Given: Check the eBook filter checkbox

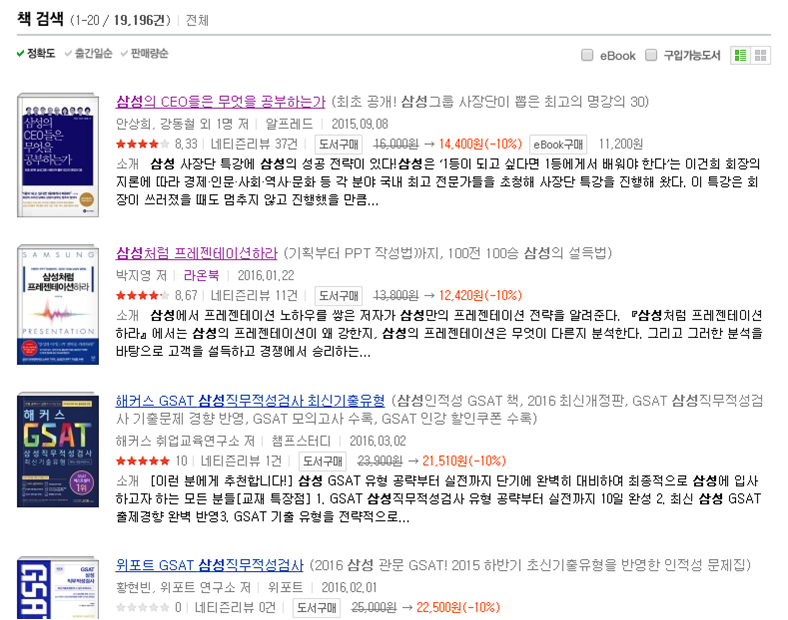Looking at the screenshot, I should (x=587, y=55).
